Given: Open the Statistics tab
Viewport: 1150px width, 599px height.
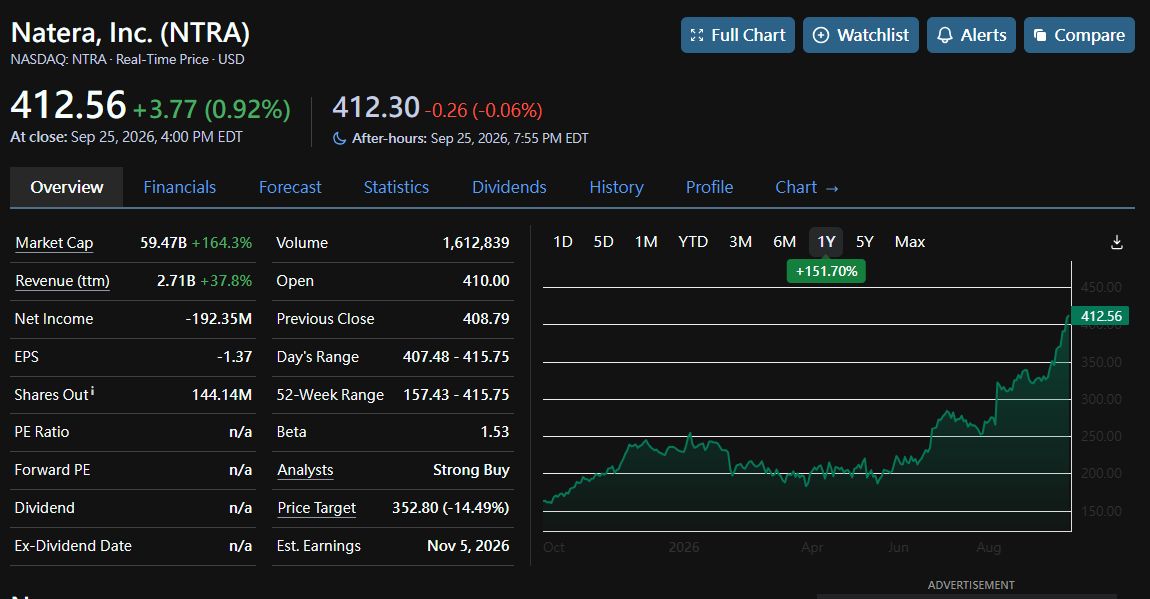Looking at the screenshot, I should pyautogui.click(x=396, y=187).
